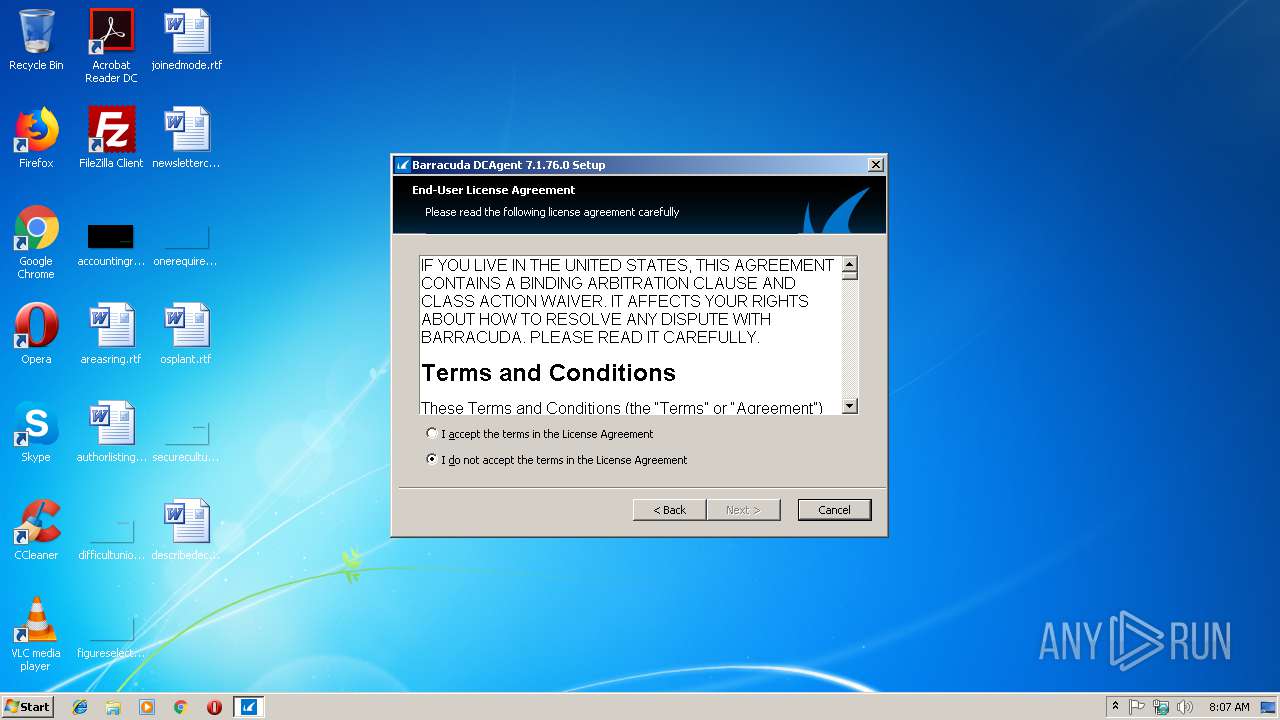Select the describedec... document icon
This screenshot has width=1280, height=720.
click(187, 530)
